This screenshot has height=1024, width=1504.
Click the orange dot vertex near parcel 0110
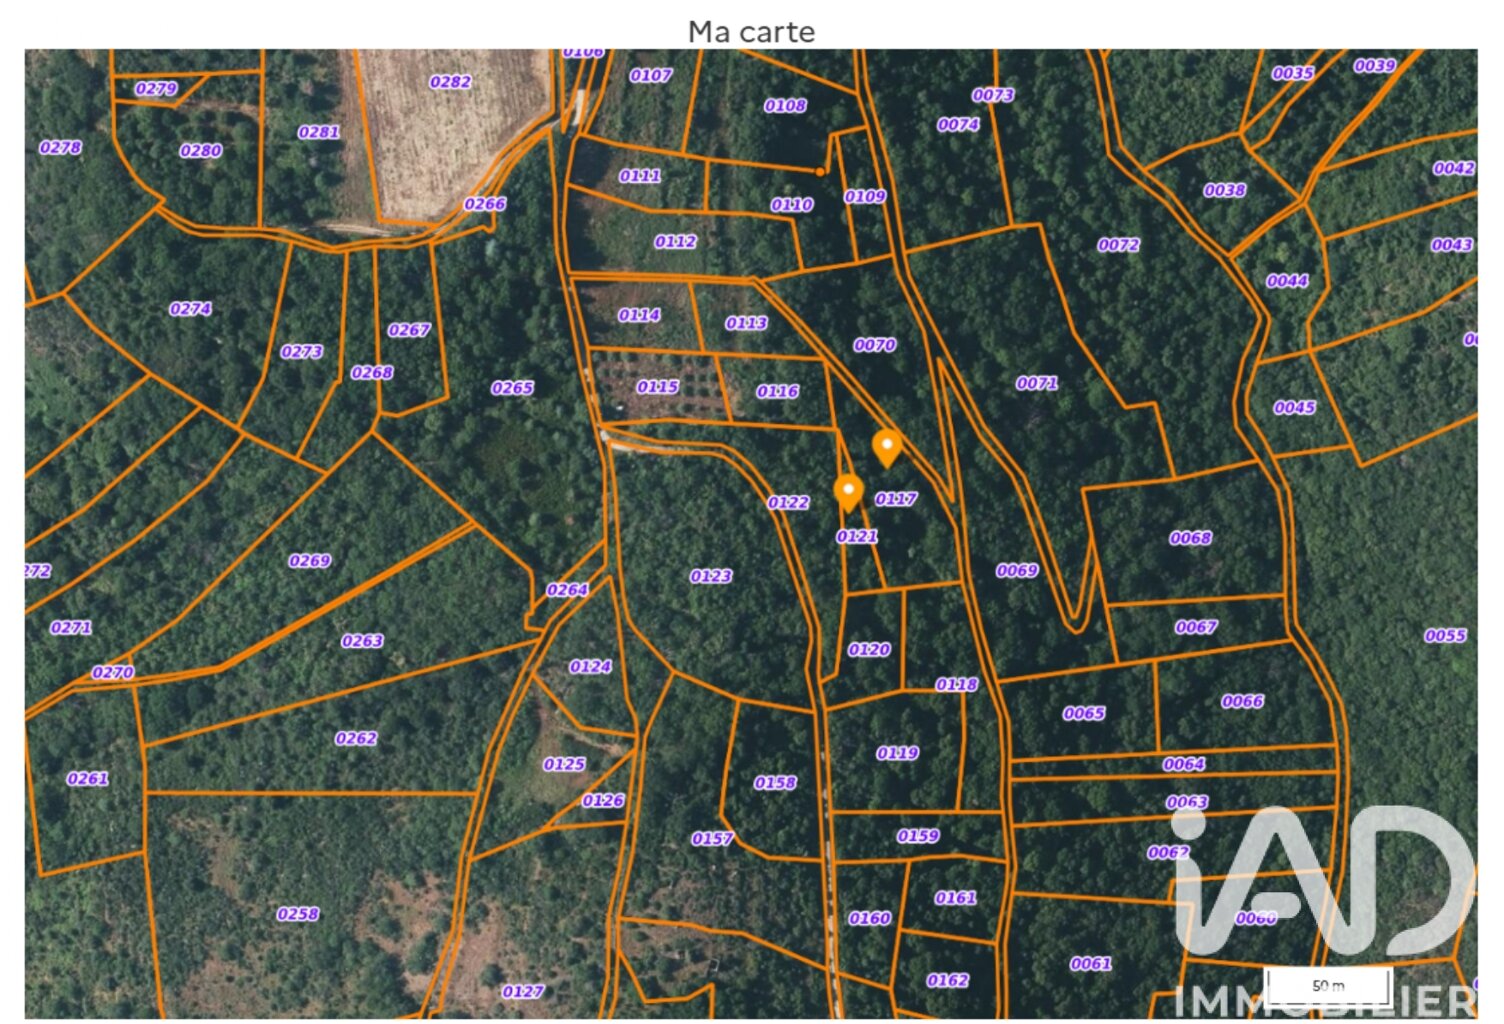[819, 172]
